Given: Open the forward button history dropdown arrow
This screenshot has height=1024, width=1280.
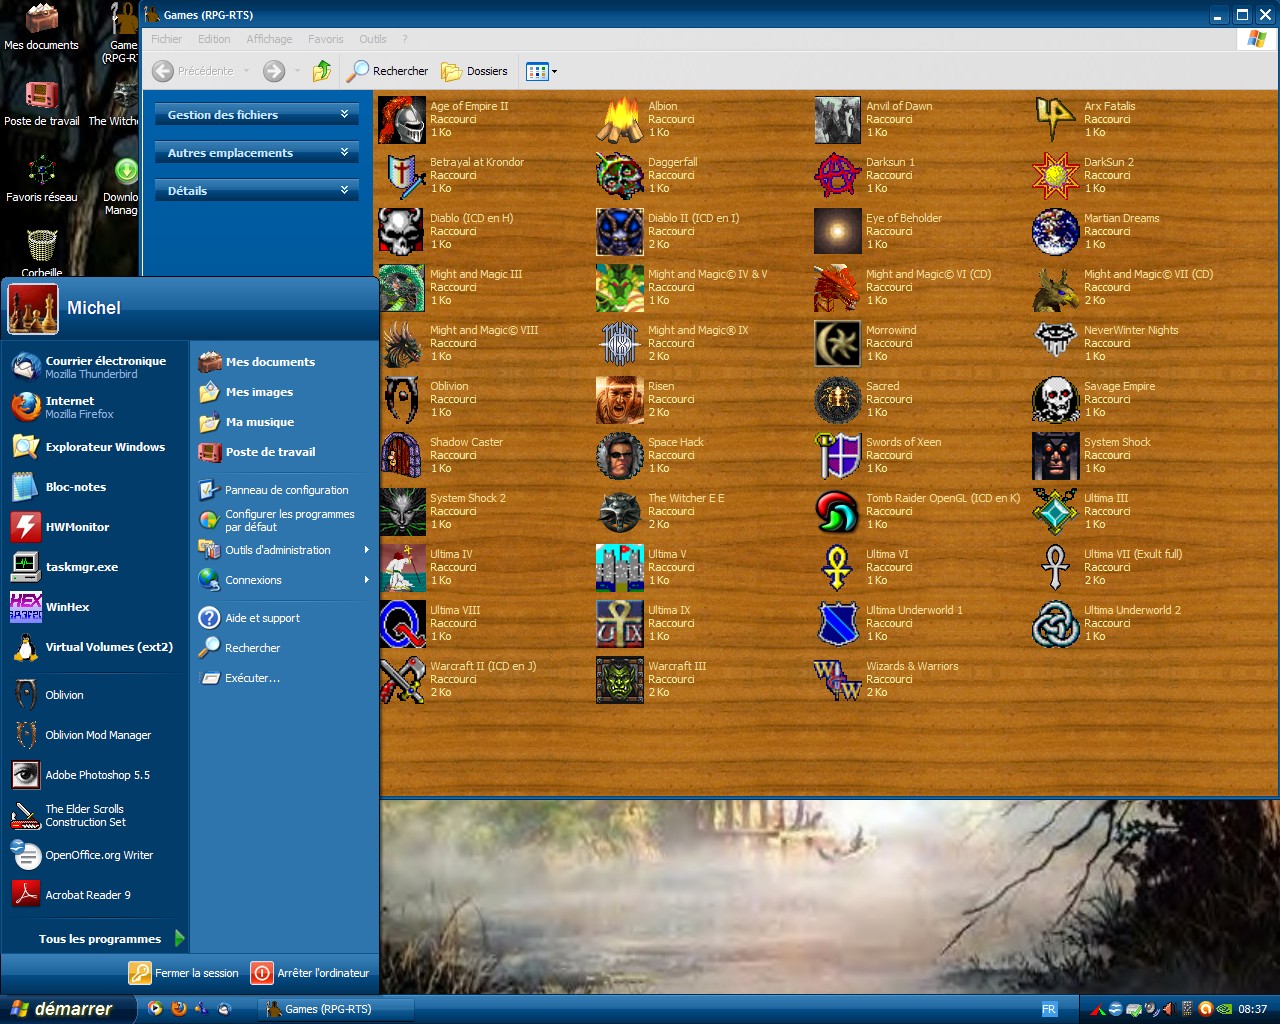Looking at the screenshot, I should tap(296, 71).
